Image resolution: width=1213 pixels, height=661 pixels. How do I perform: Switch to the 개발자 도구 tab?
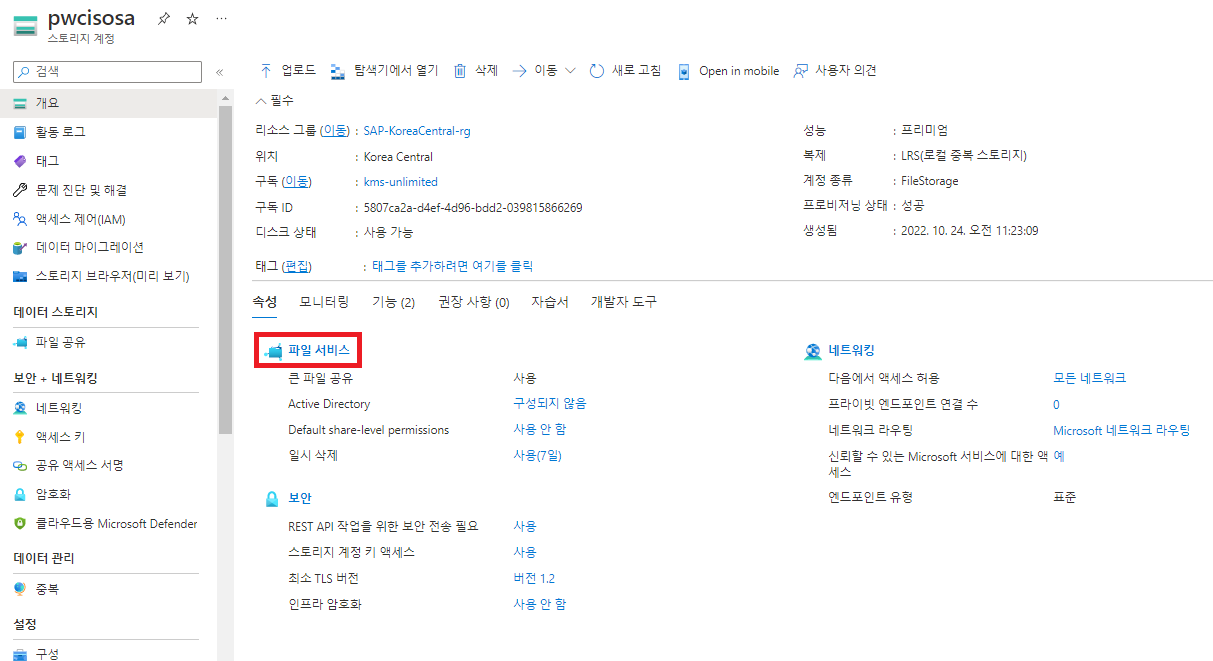point(624,302)
